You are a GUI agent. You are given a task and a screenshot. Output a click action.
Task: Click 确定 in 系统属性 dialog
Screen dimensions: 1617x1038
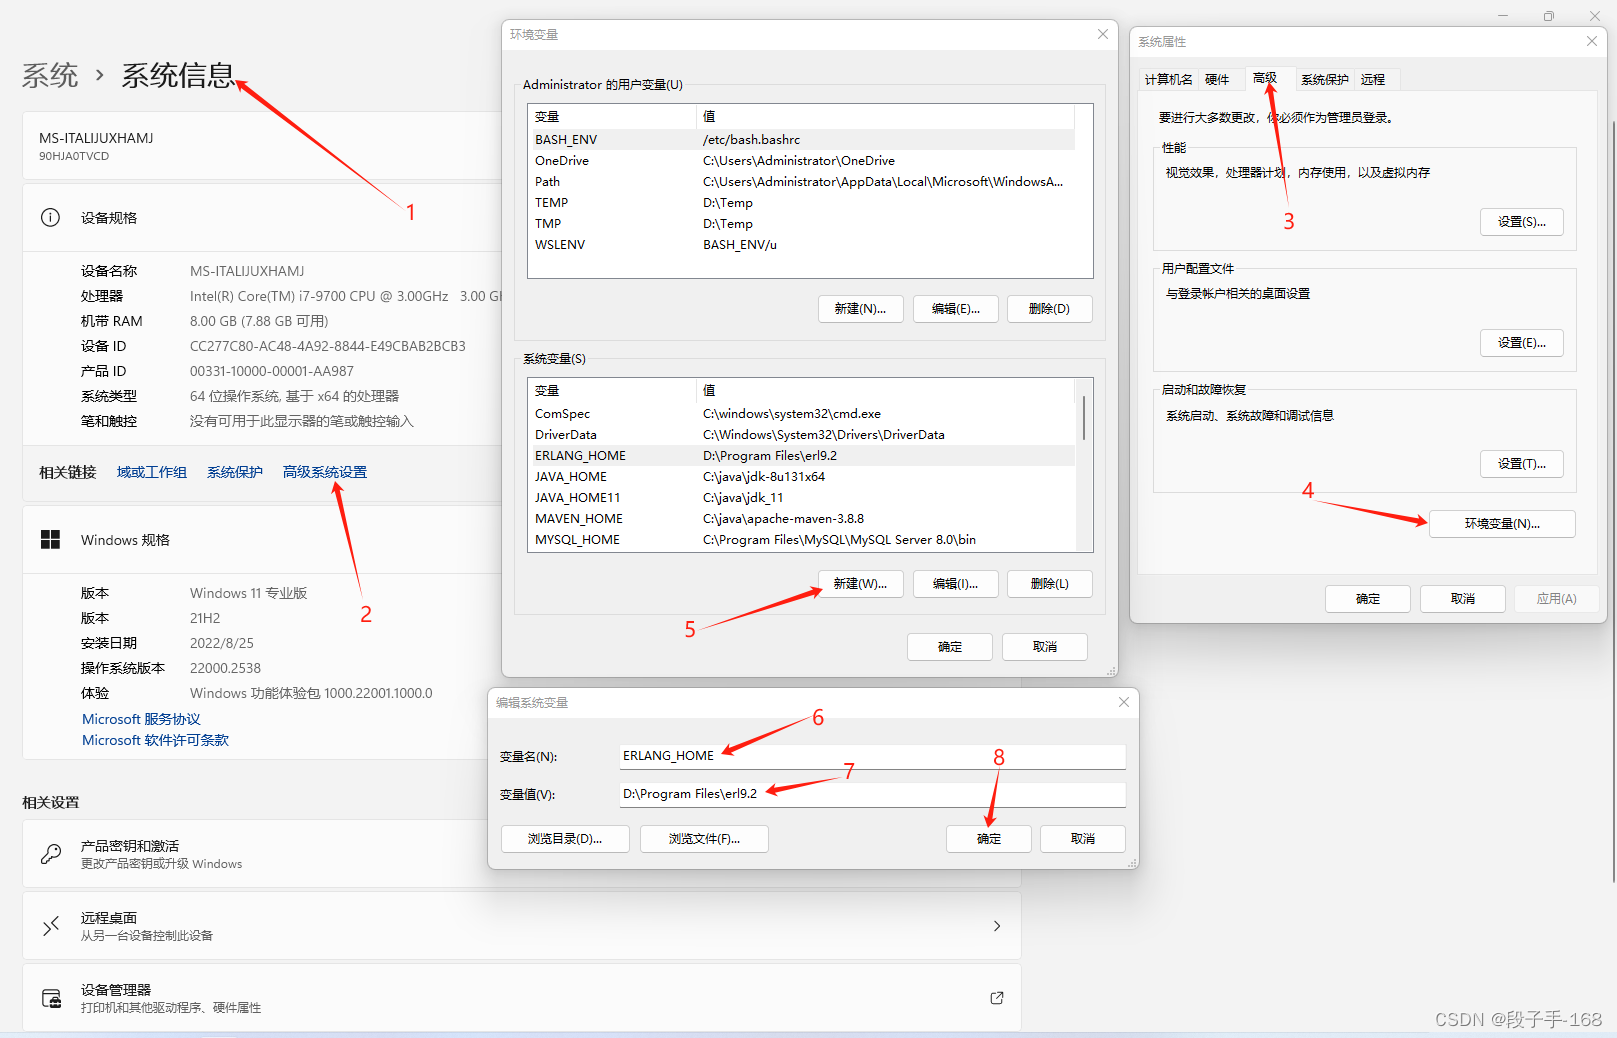[x=1367, y=599]
